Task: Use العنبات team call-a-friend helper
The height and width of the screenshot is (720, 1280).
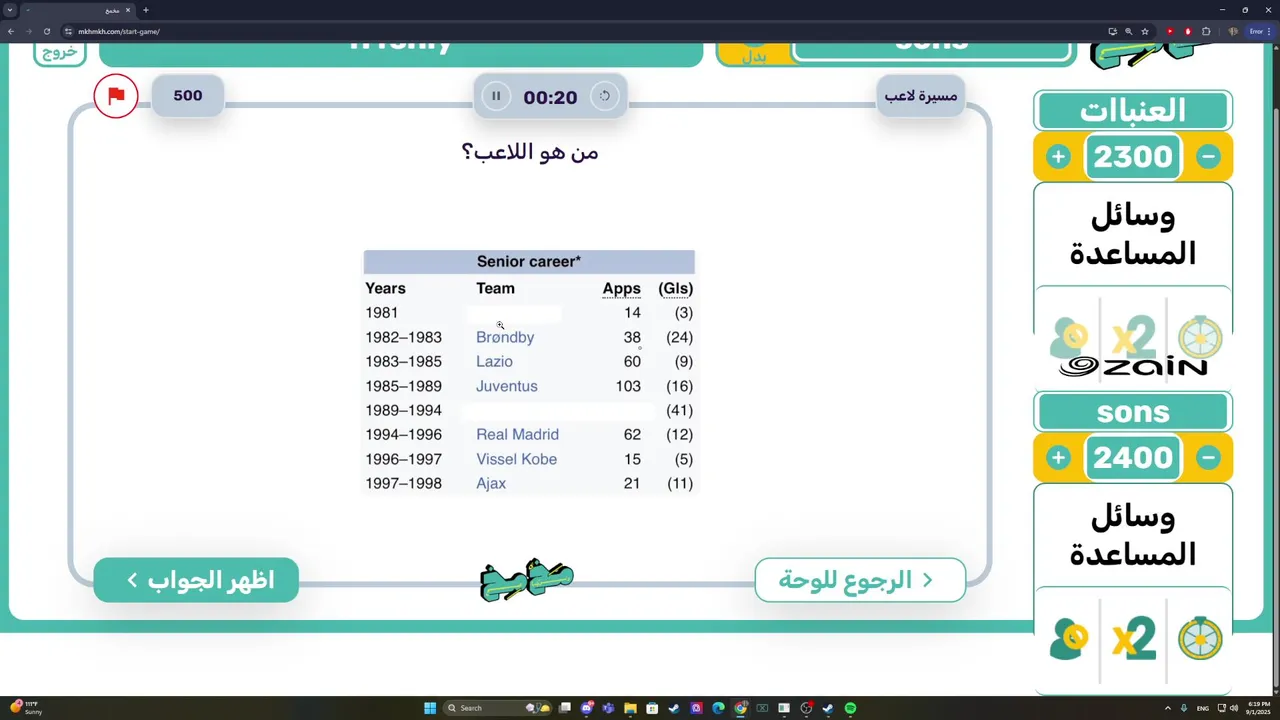Action: 1069,338
